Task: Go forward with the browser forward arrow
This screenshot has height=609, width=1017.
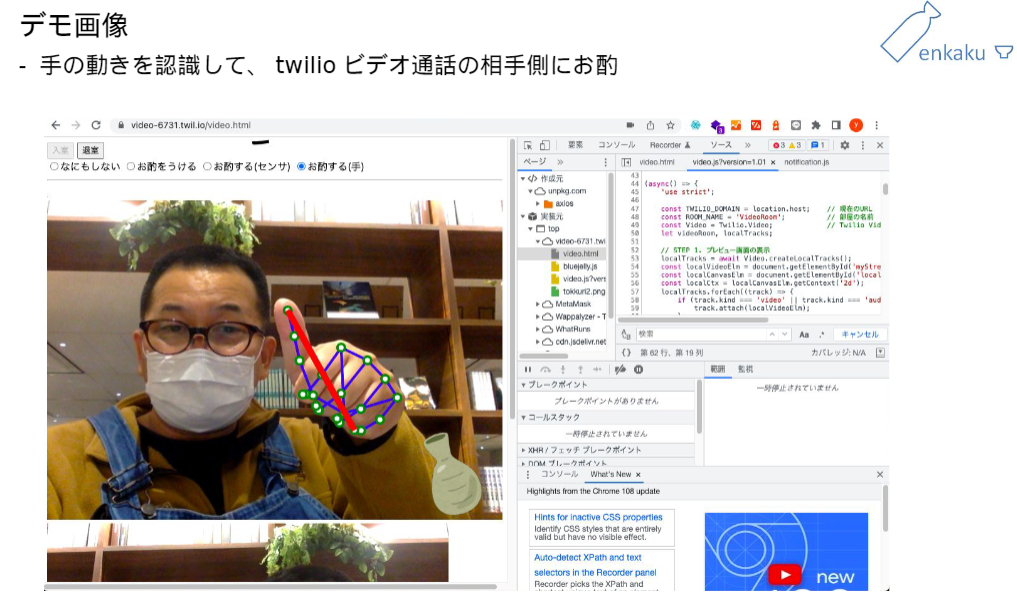Action: pos(76,125)
